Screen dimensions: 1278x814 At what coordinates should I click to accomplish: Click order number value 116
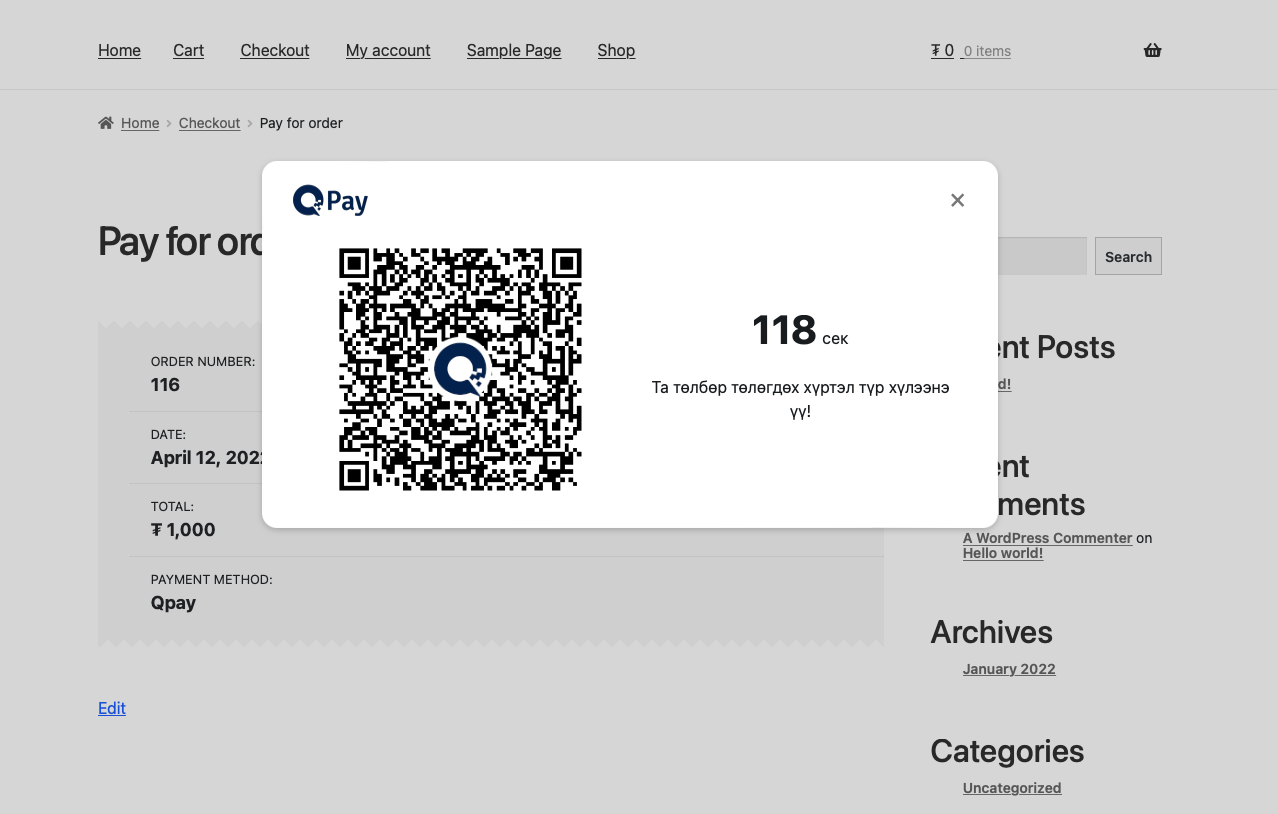coord(165,385)
